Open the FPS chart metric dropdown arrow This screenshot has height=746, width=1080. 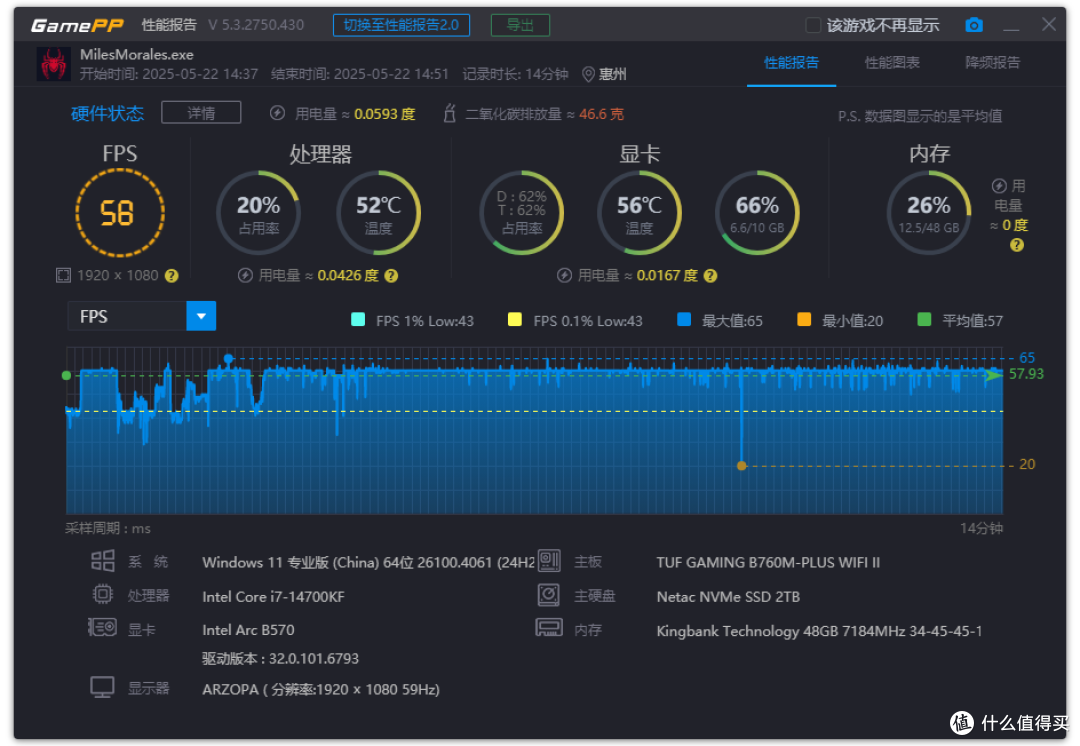[201, 316]
